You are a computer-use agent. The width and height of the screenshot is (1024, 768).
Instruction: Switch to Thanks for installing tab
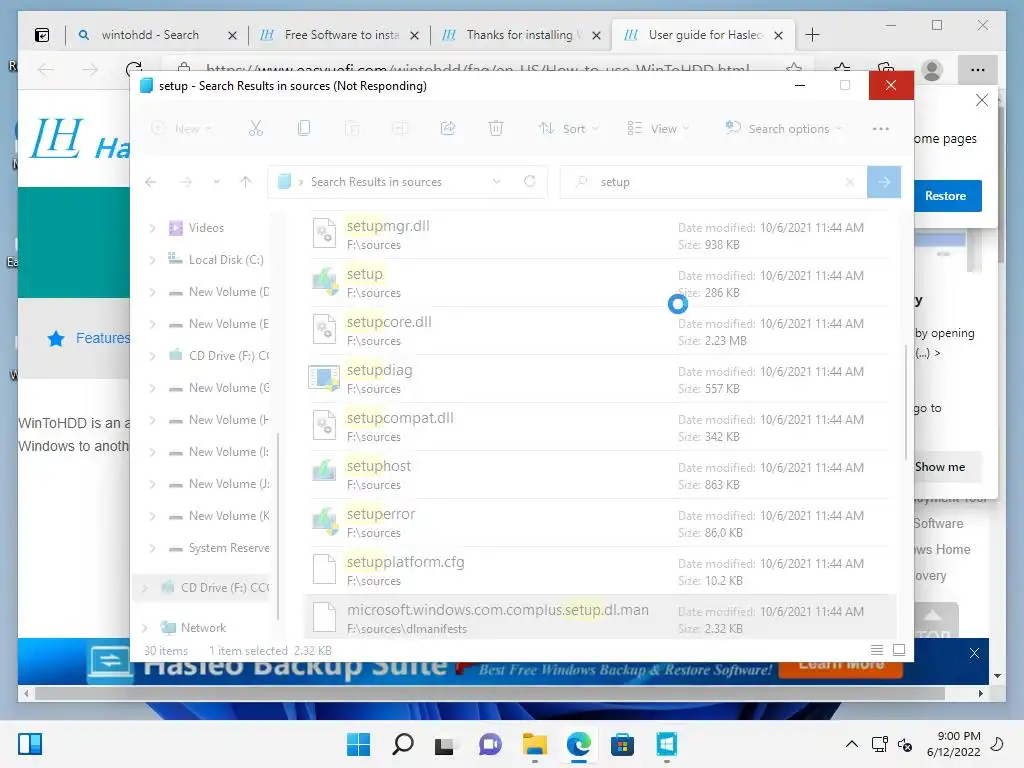[x=522, y=35]
